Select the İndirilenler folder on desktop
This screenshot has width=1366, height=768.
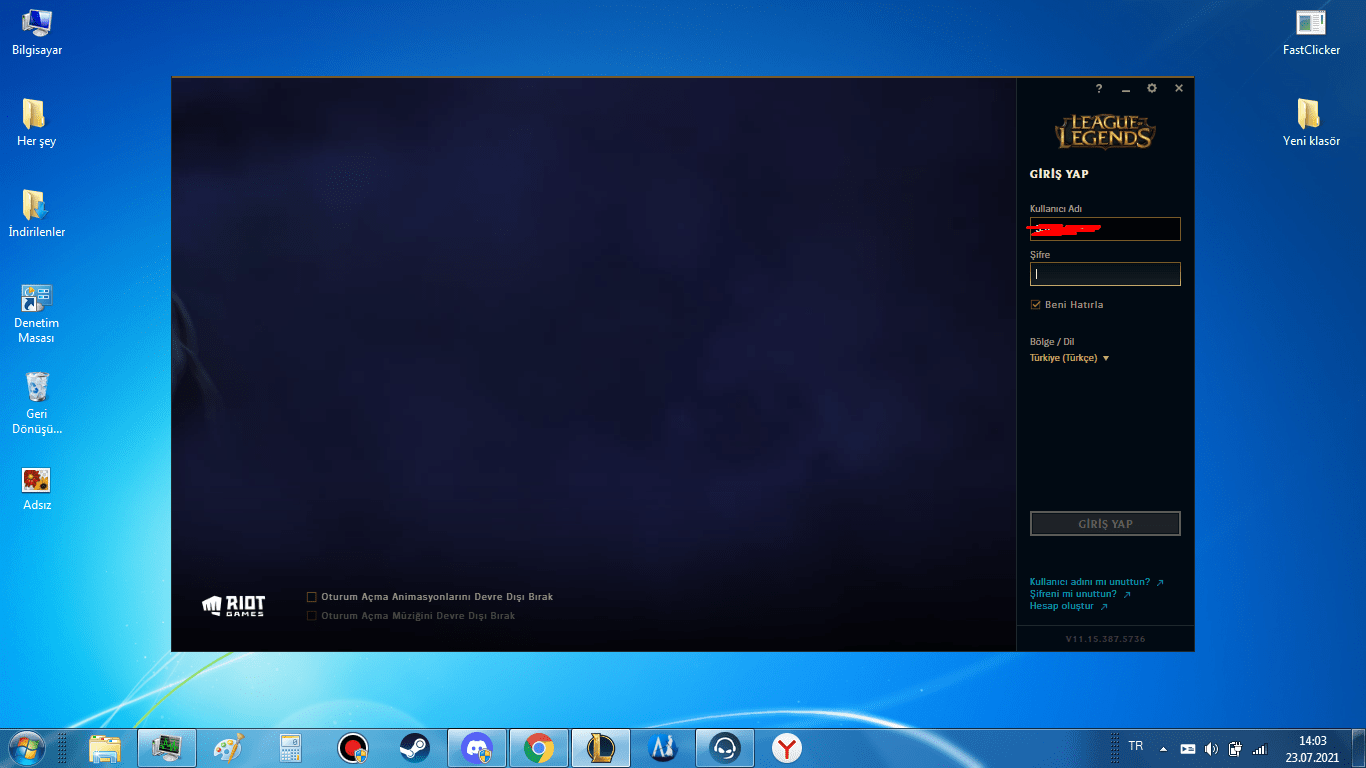click(37, 213)
